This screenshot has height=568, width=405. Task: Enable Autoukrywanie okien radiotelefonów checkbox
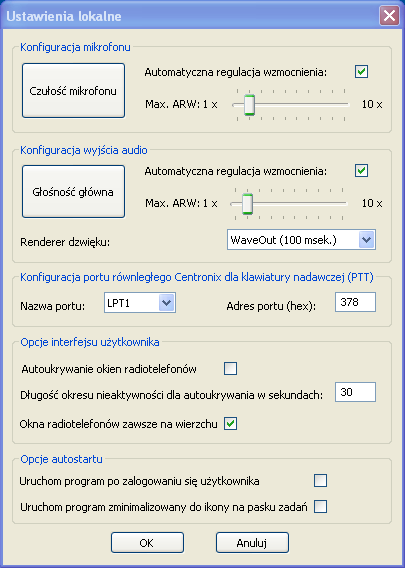pyautogui.click(x=230, y=369)
